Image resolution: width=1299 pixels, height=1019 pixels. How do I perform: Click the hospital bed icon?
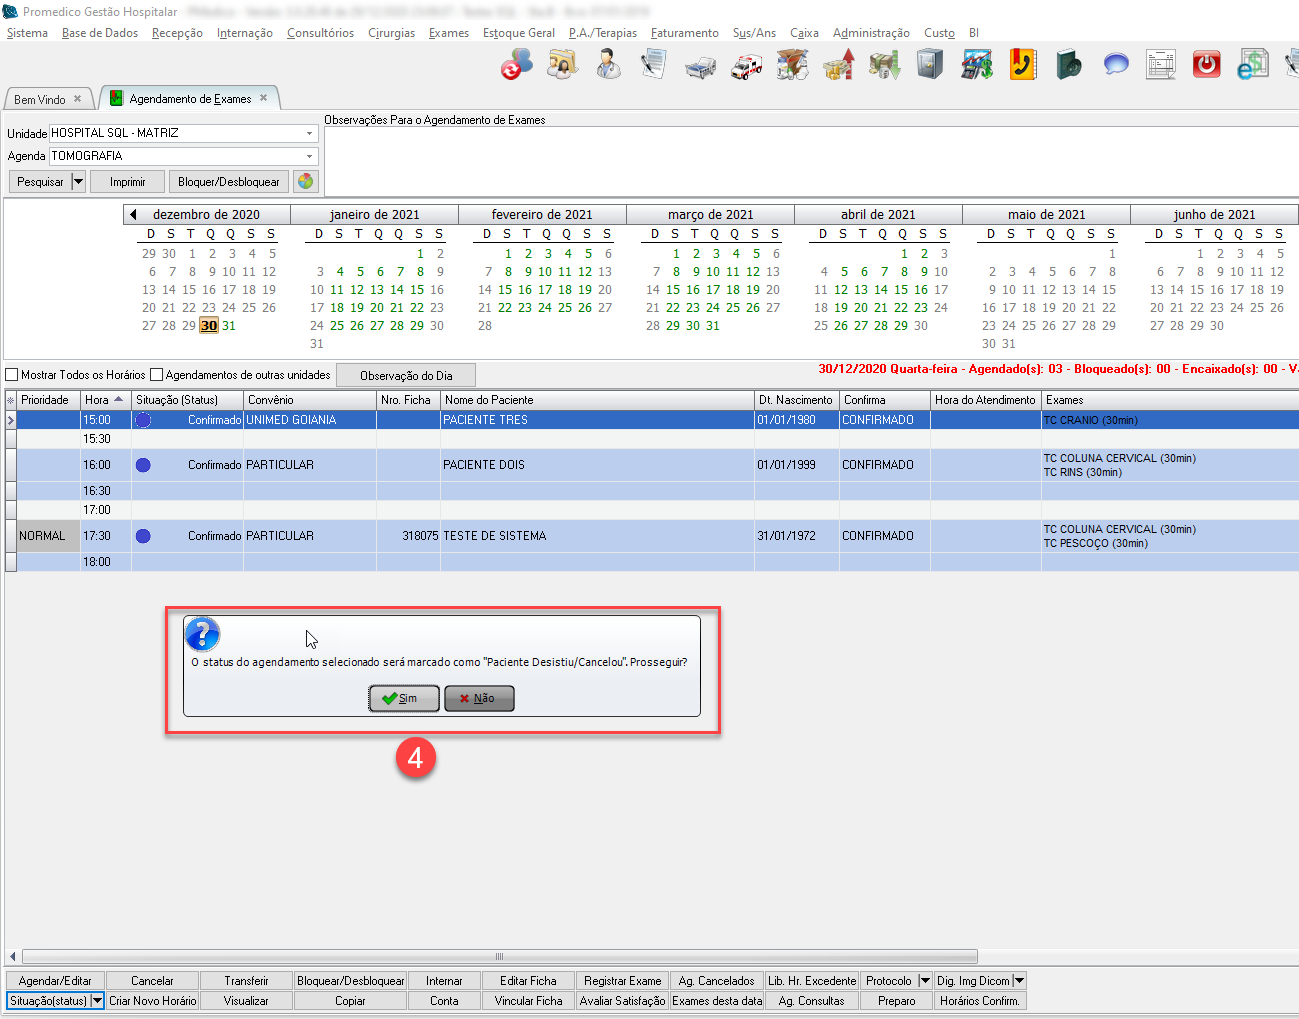pos(700,66)
